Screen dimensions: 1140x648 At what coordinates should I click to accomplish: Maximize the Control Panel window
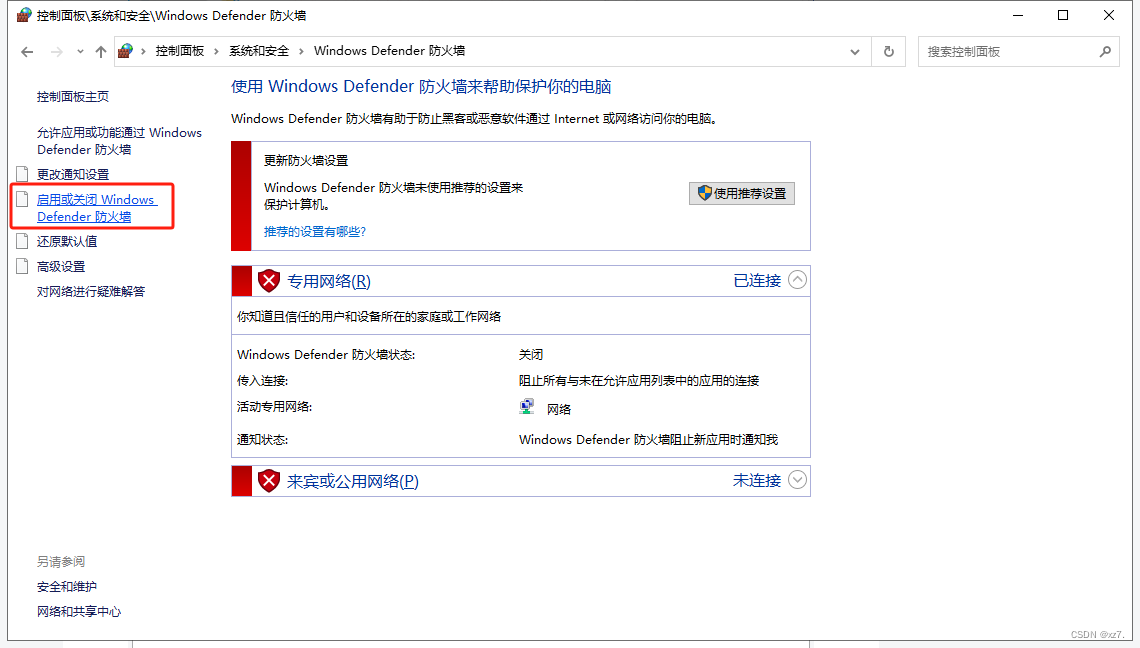[1063, 15]
